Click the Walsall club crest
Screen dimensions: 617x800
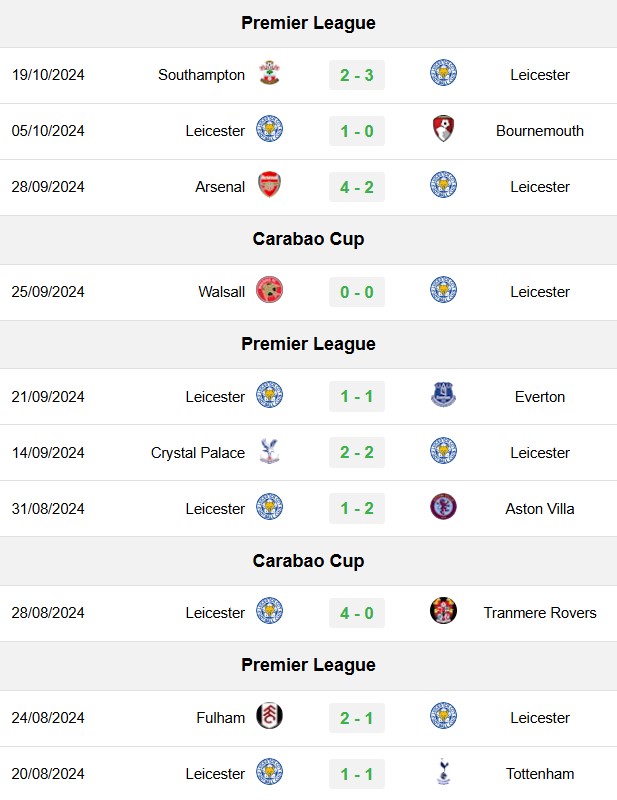click(269, 290)
